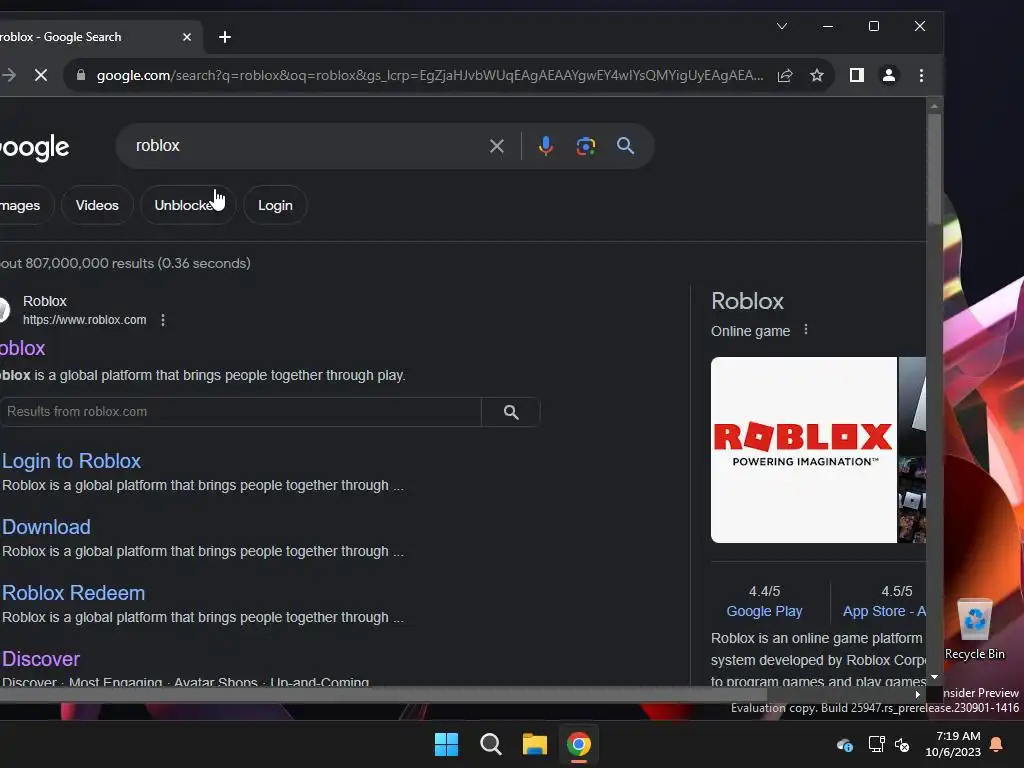Open more options beside Online game
The width and height of the screenshot is (1024, 768).
(x=806, y=330)
